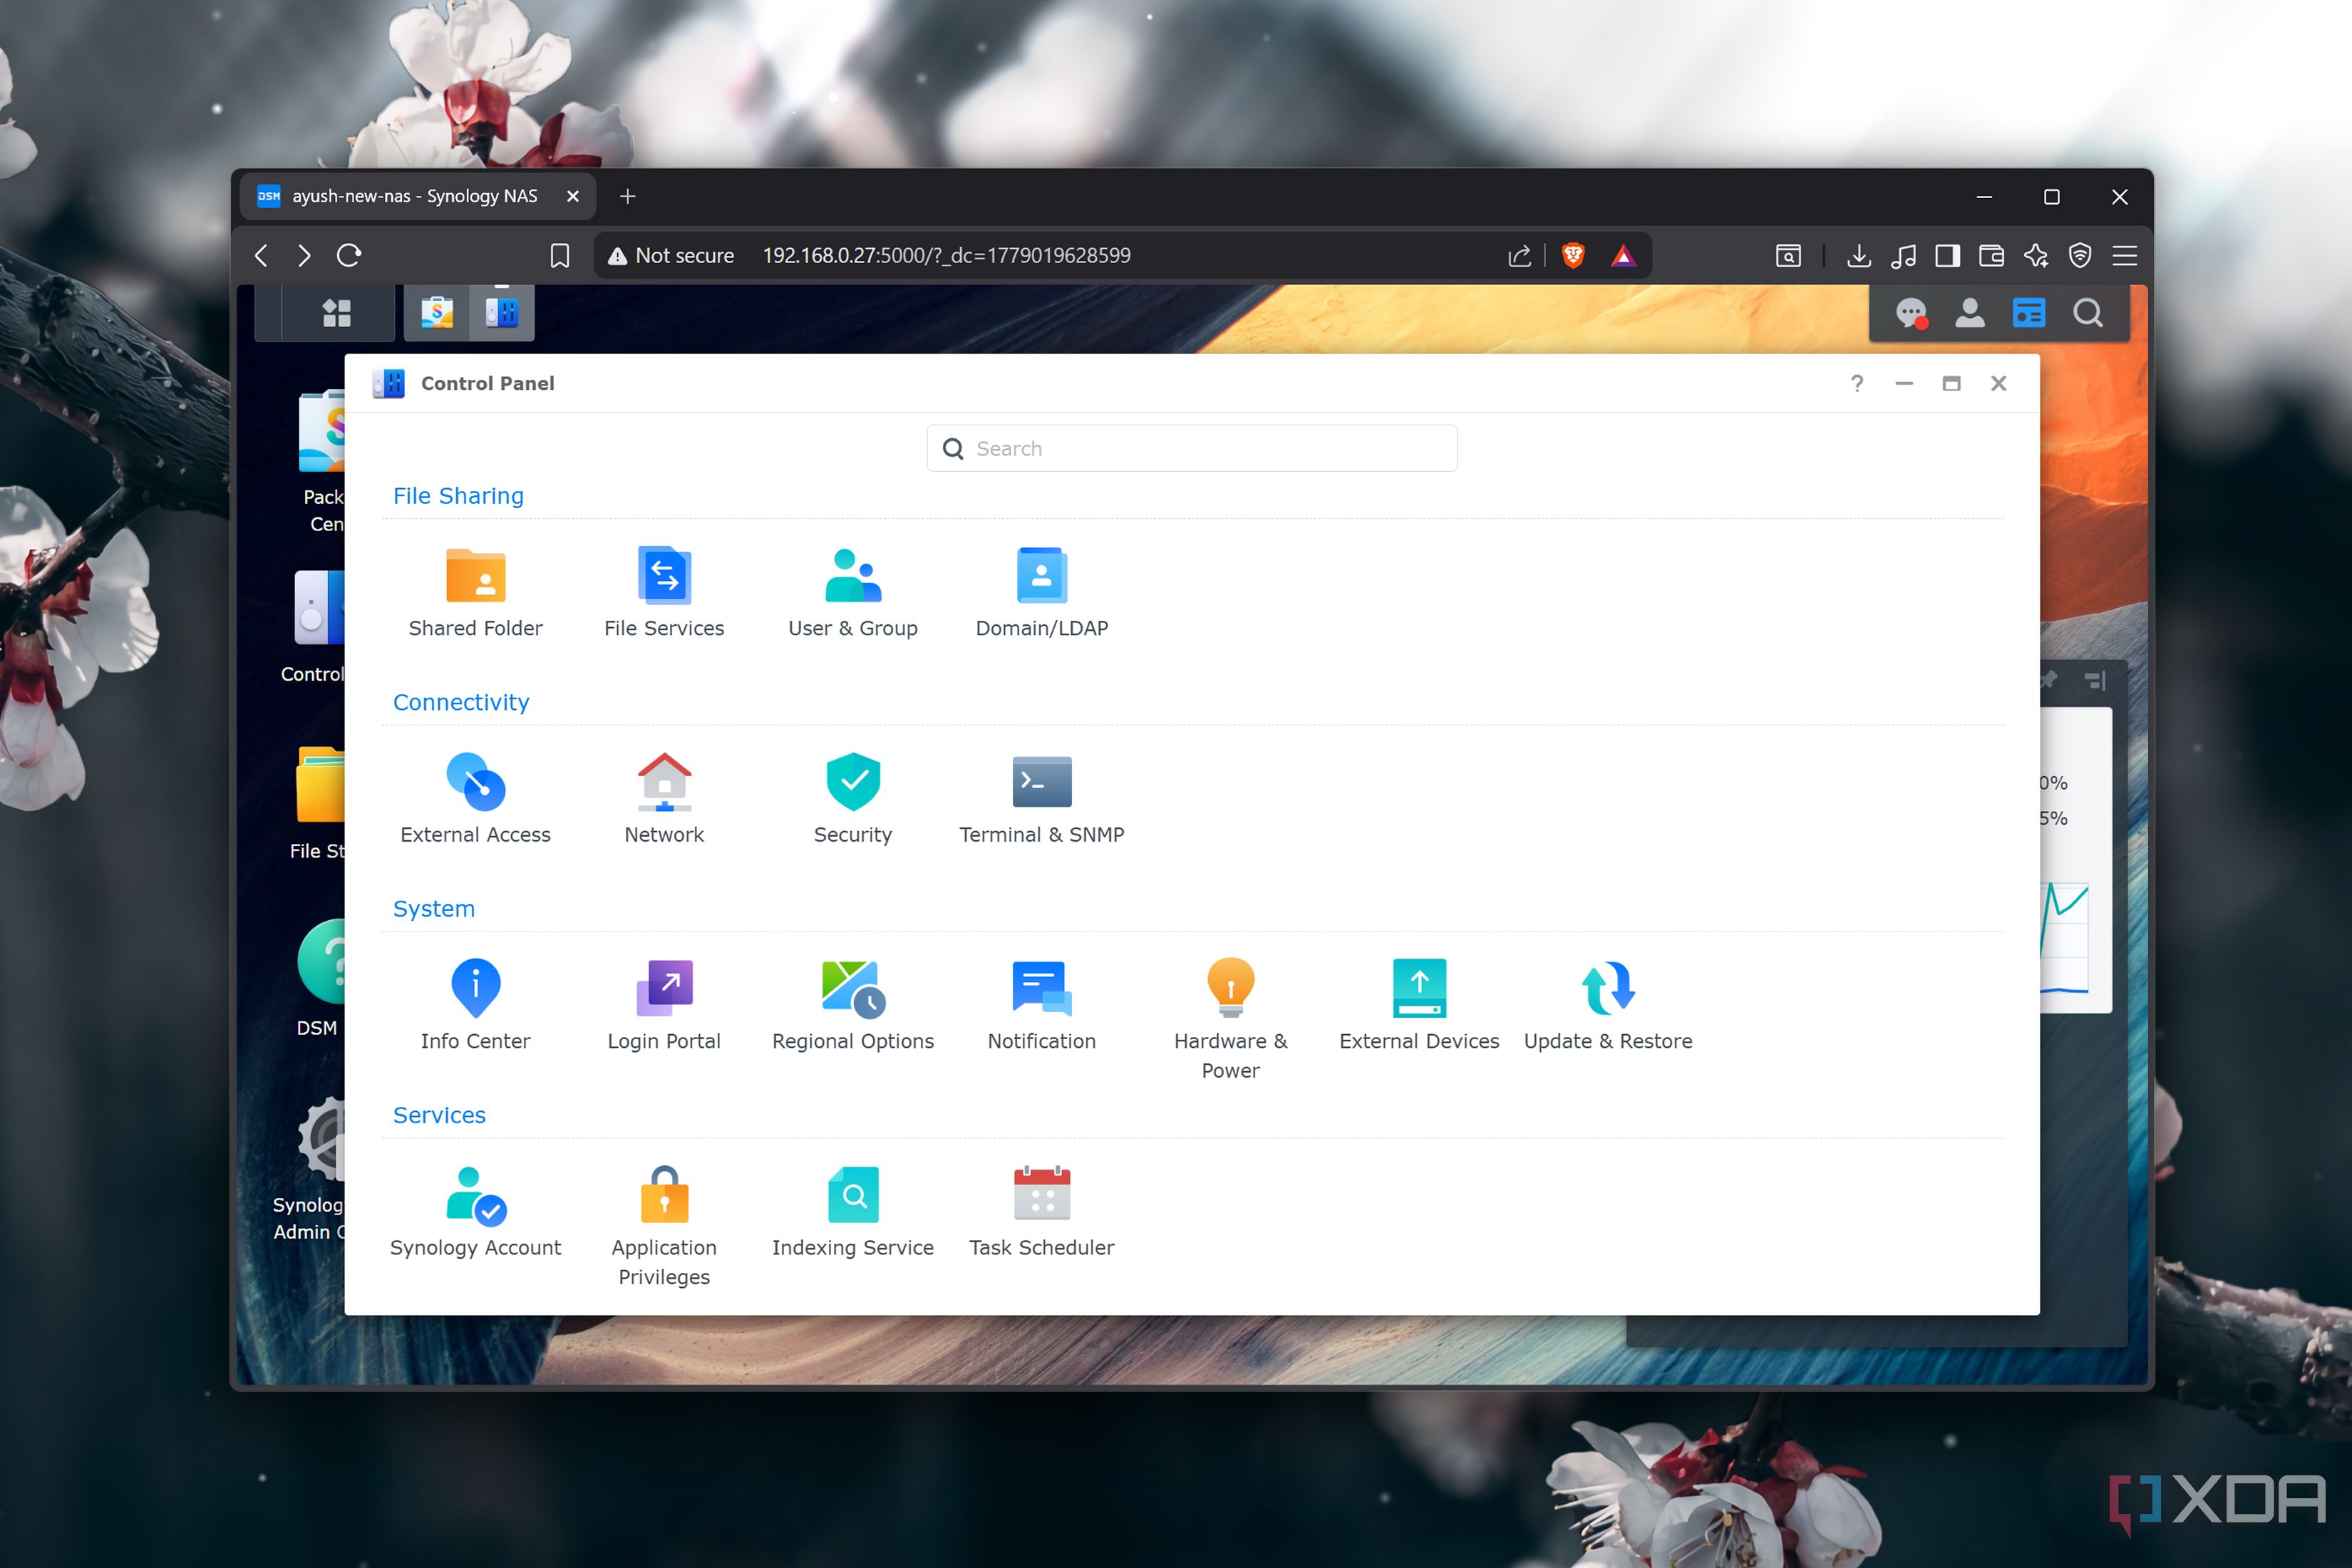The height and width of the screenshot is (1568, 2352).
Task: Open a new browser tab
Action: (x=628, y=196)
